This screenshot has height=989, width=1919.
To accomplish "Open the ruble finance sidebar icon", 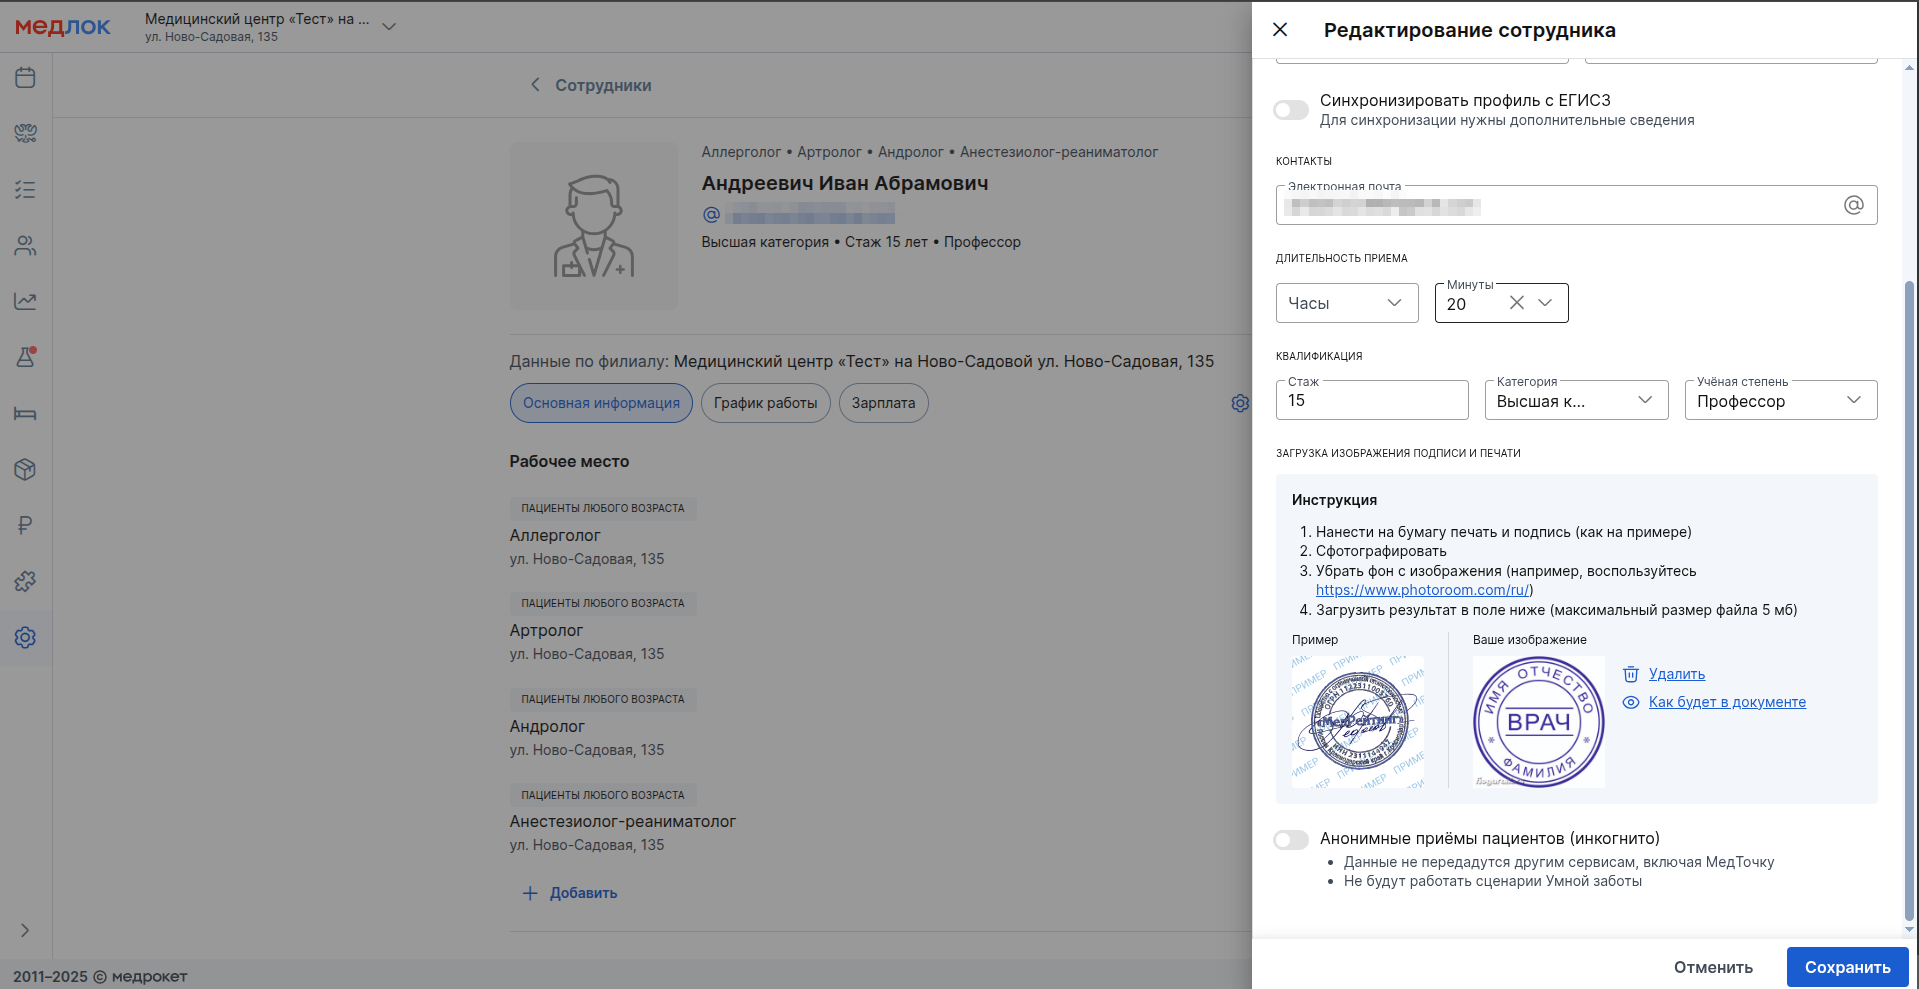I will [x=25, y=525].
